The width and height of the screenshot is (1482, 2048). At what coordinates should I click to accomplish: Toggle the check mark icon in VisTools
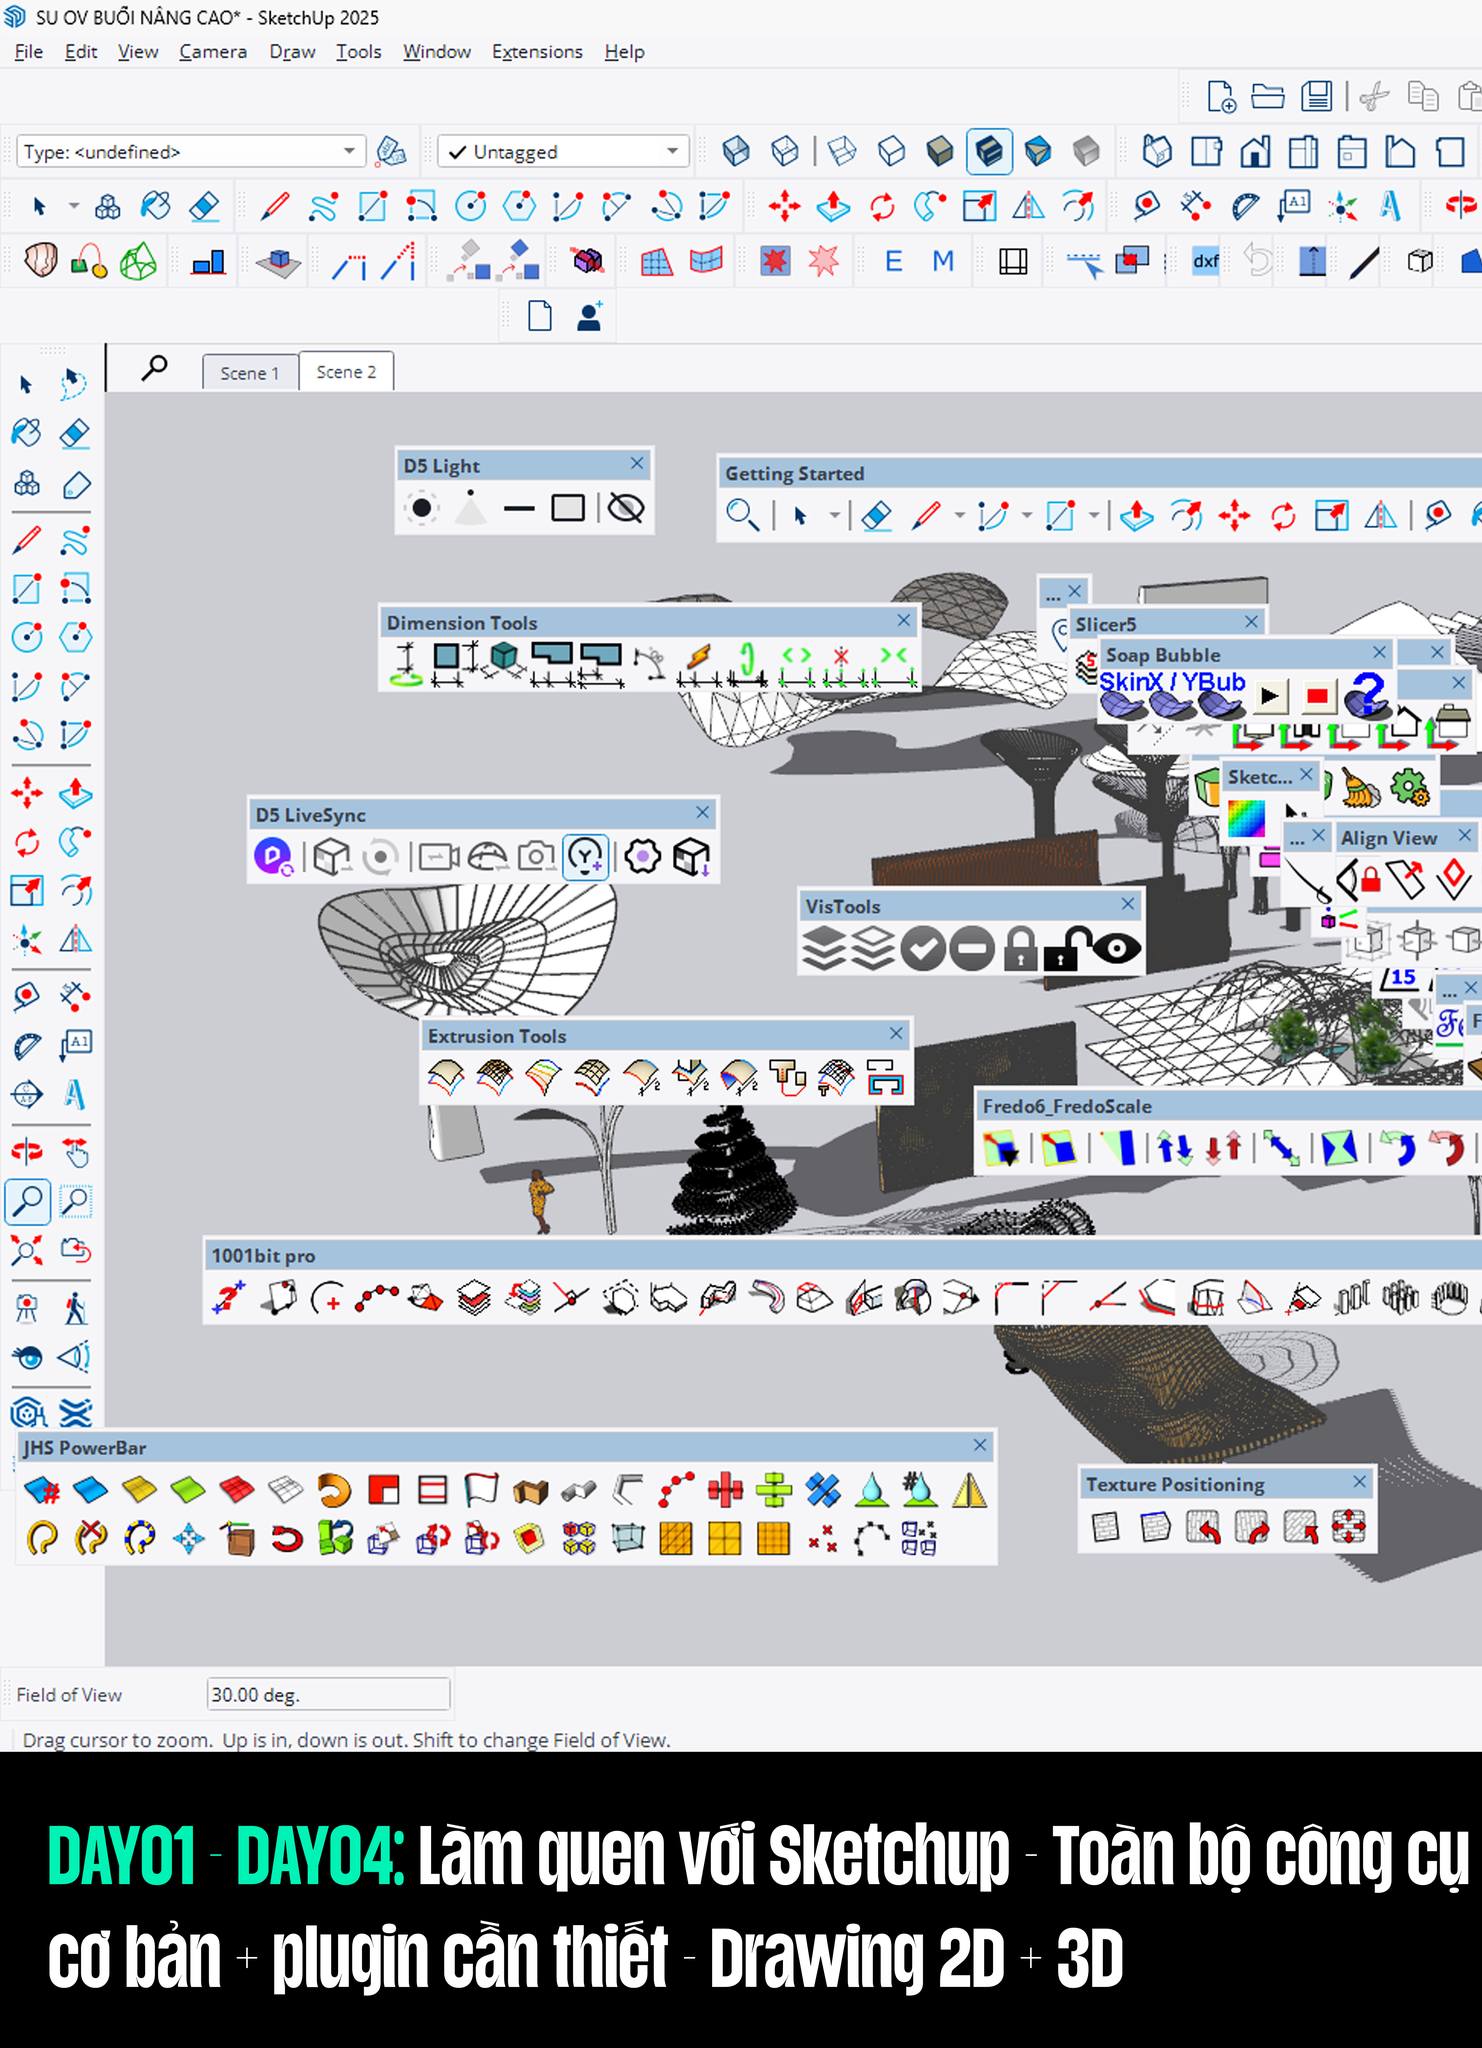pos(923,948)
